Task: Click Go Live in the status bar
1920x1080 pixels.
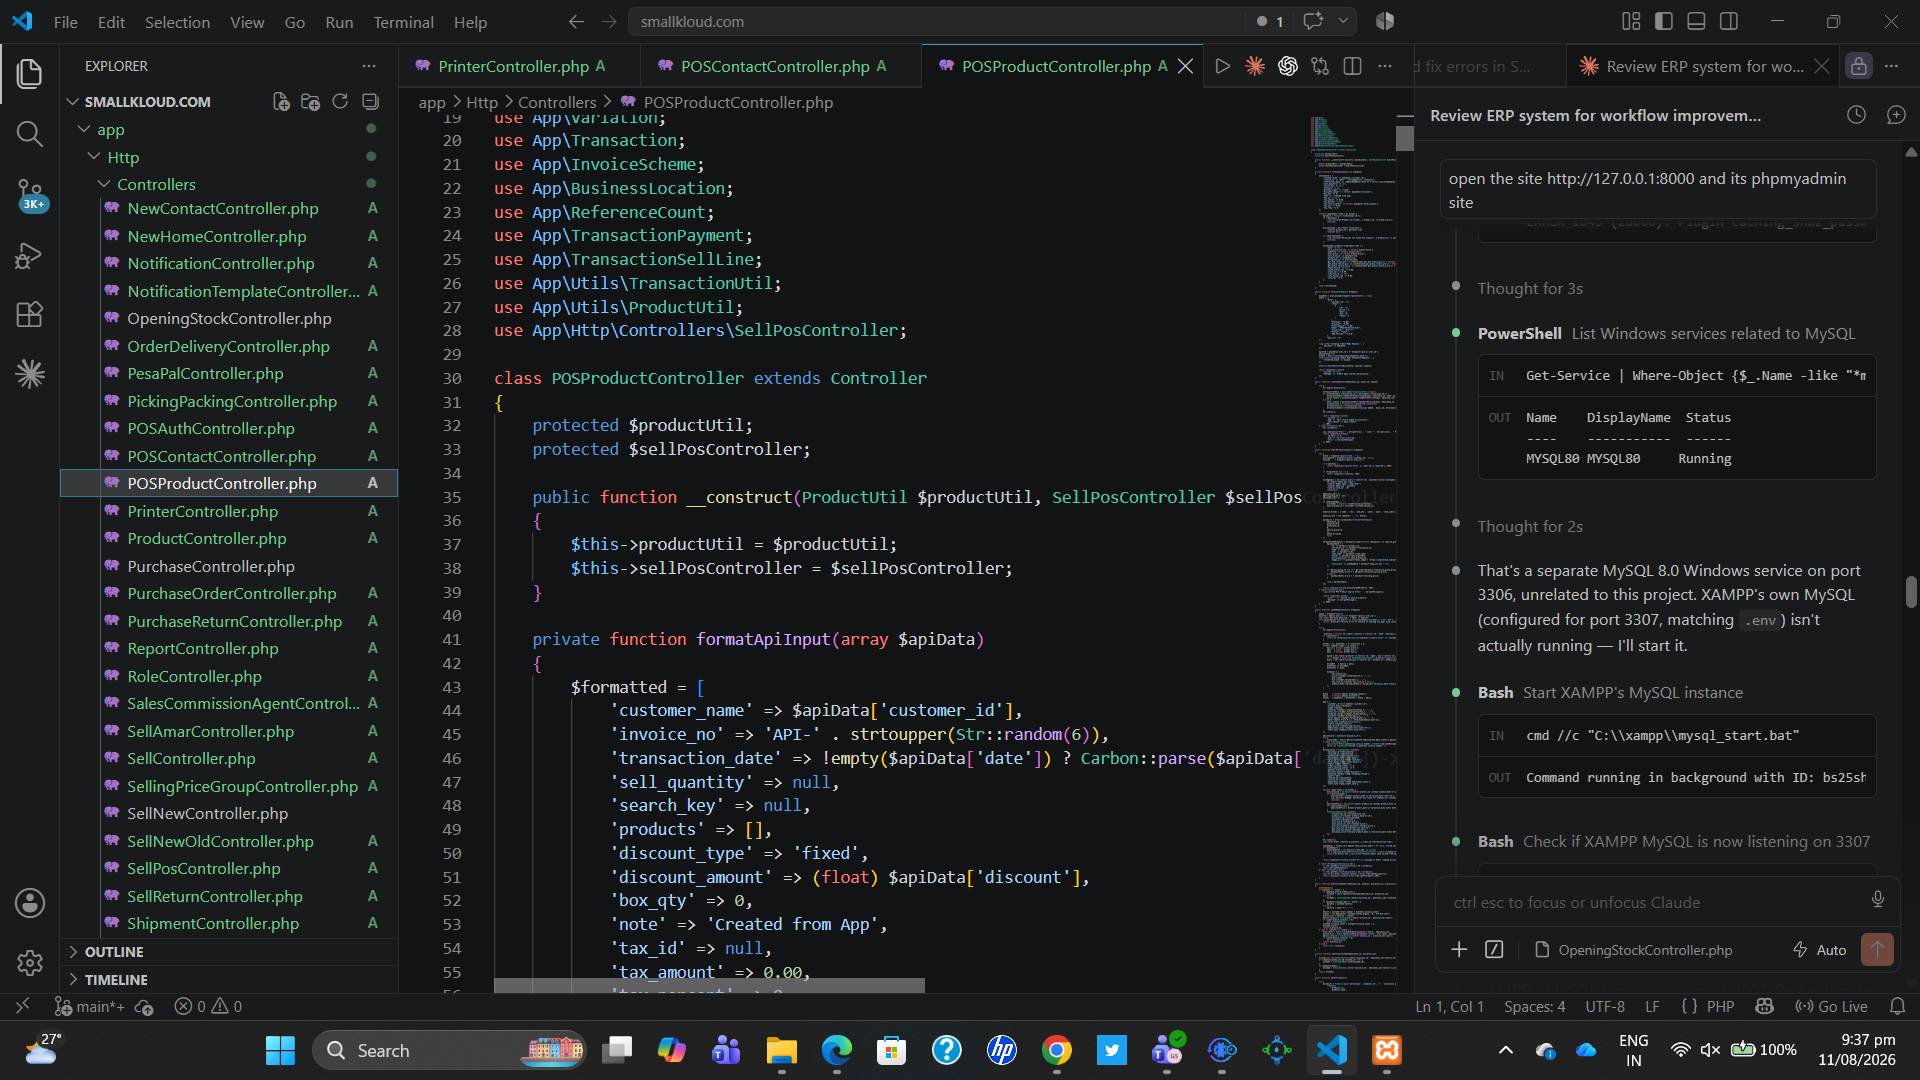Action: [x=1832, y=1006]
